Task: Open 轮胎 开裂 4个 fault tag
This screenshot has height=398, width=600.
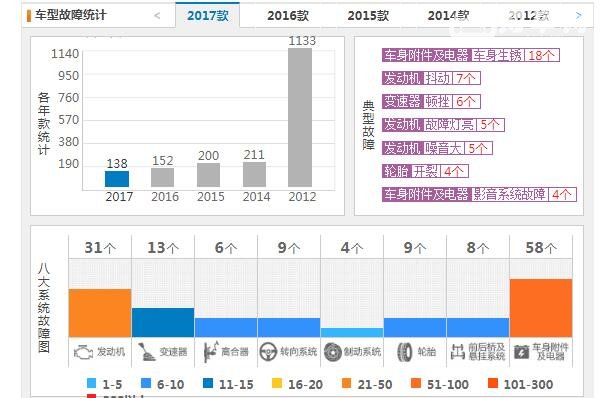Action: click(x=425, y=171)
